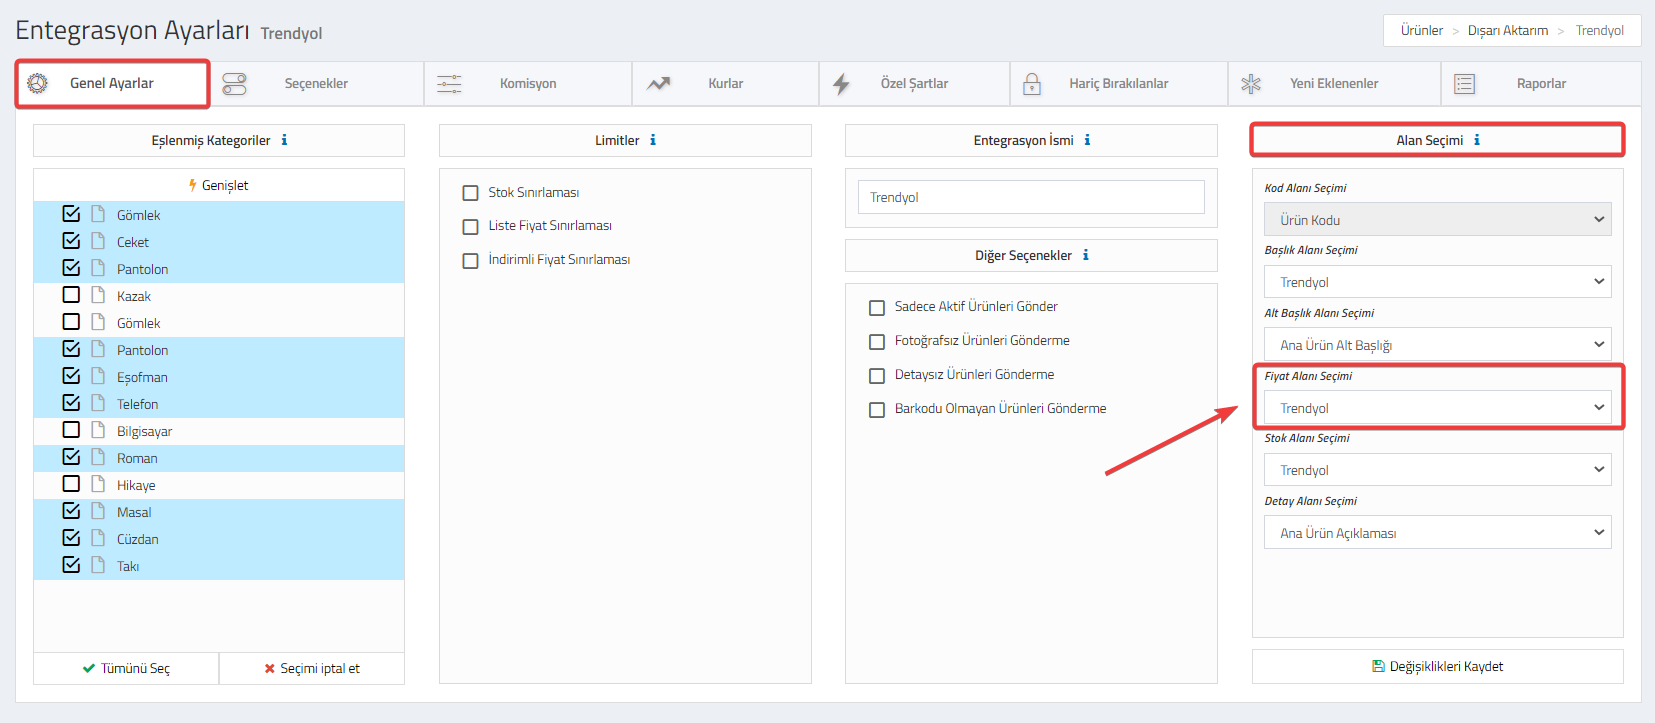1655x723 pixels.
Task: Click the document icon beside Kazak
Action: (98, 295)
